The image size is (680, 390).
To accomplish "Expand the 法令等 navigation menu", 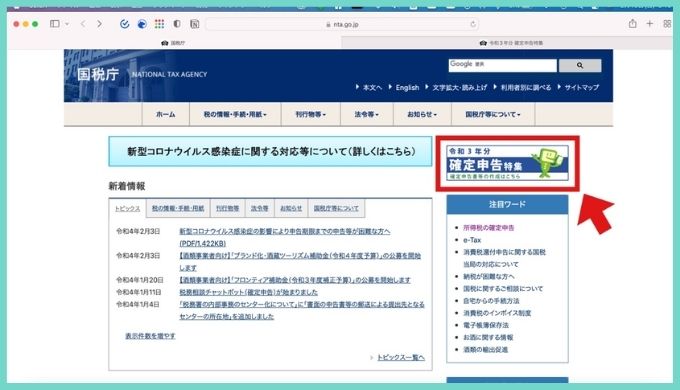I will [366, 114].
